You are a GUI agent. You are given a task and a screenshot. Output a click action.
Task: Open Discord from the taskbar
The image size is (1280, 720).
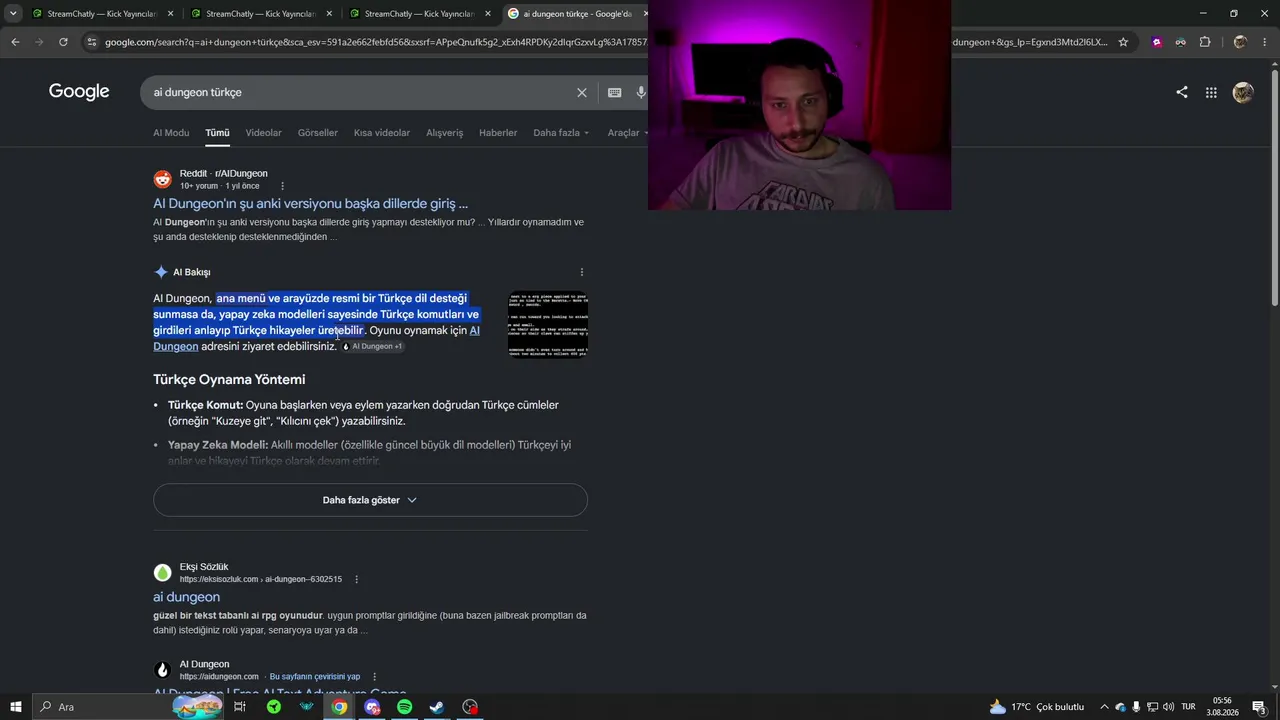(x=372, y=707)
